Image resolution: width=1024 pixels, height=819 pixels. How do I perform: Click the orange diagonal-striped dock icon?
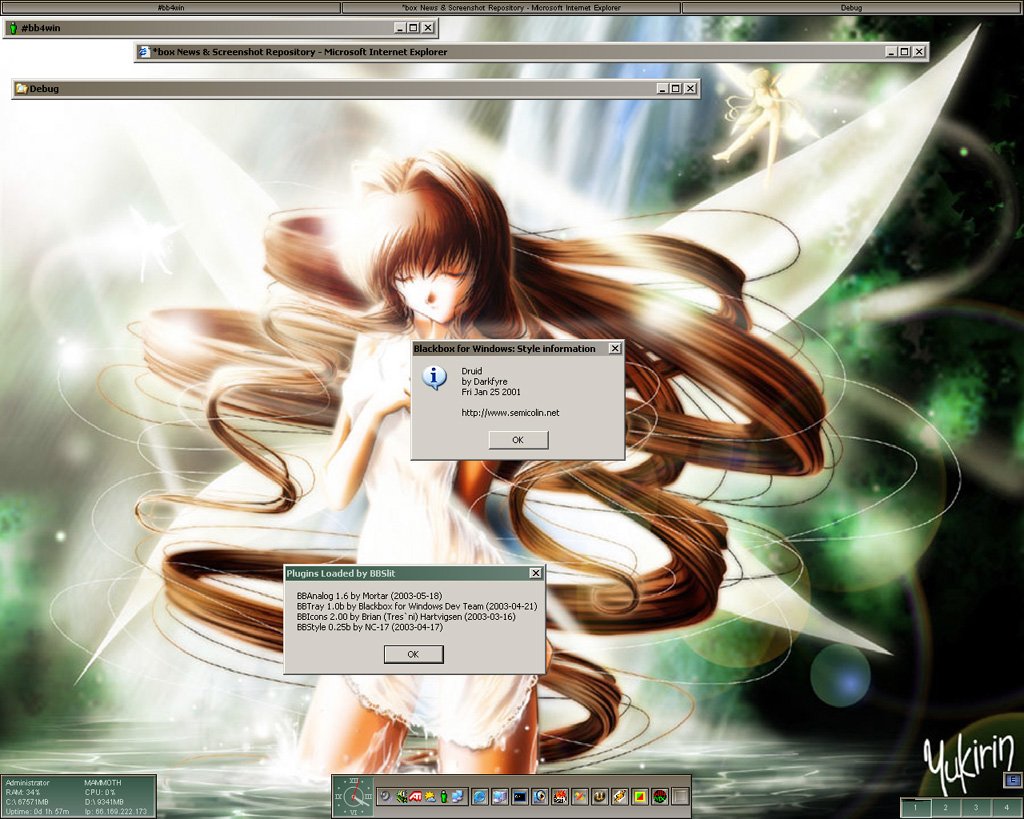click(x=620, y=796)
